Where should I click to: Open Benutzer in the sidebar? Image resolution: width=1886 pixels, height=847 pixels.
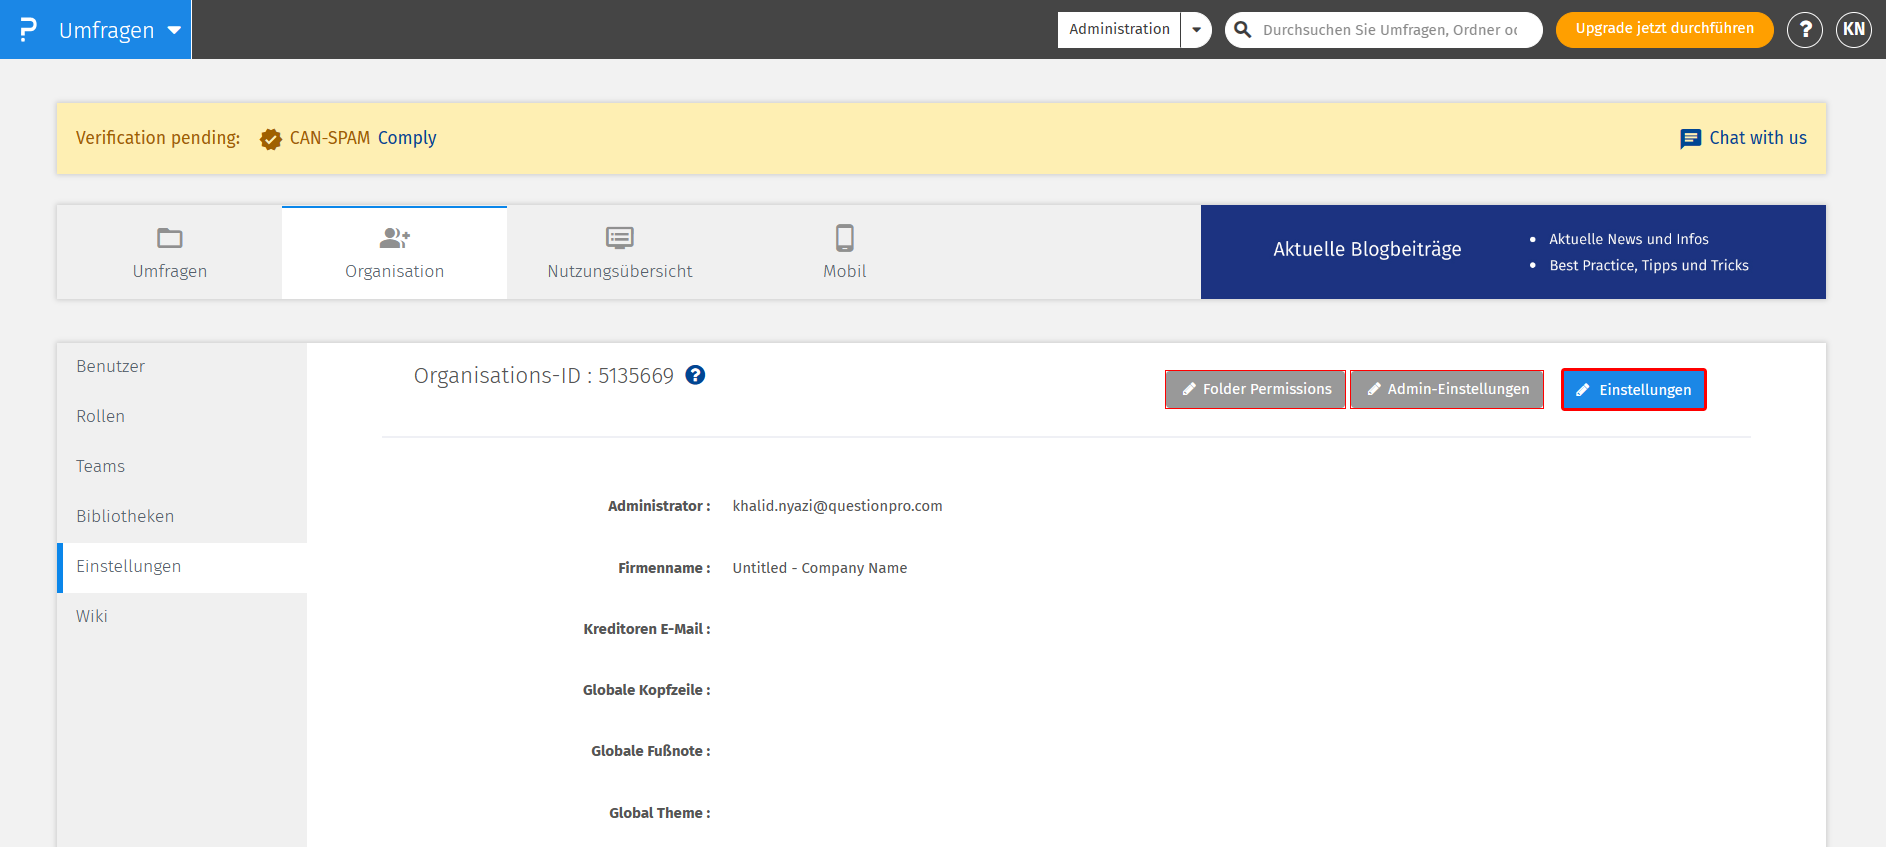tap(182, 366)
